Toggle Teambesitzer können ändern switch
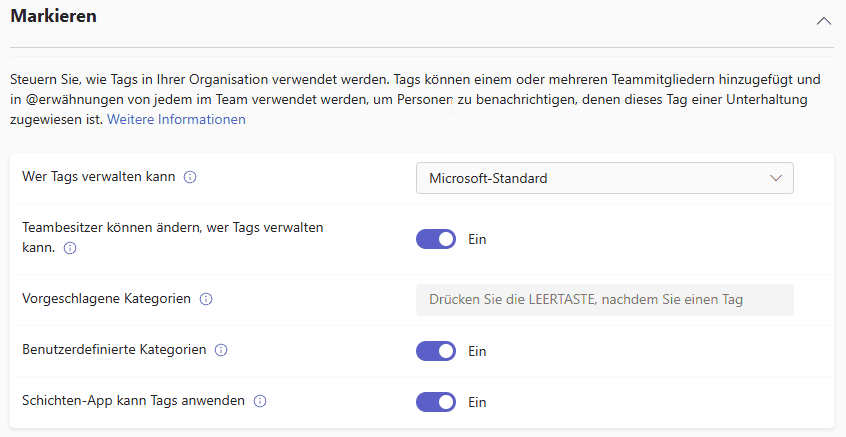 pos(435,239)
